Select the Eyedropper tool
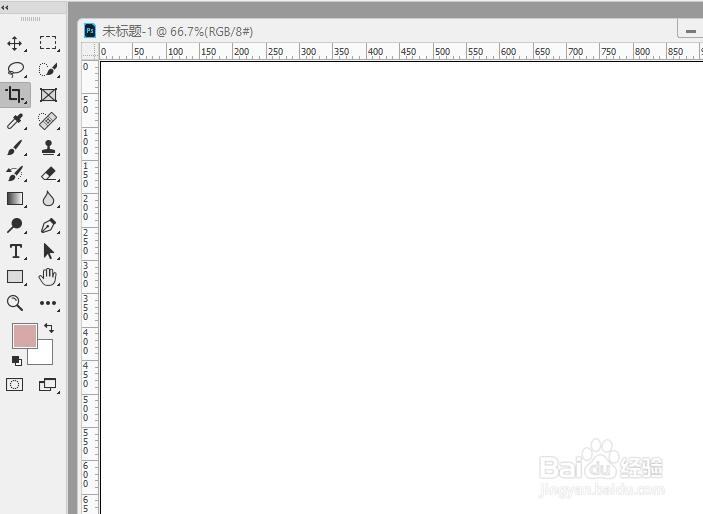The width and height of the screenshot is (703, 514). [x=15, y=121]
